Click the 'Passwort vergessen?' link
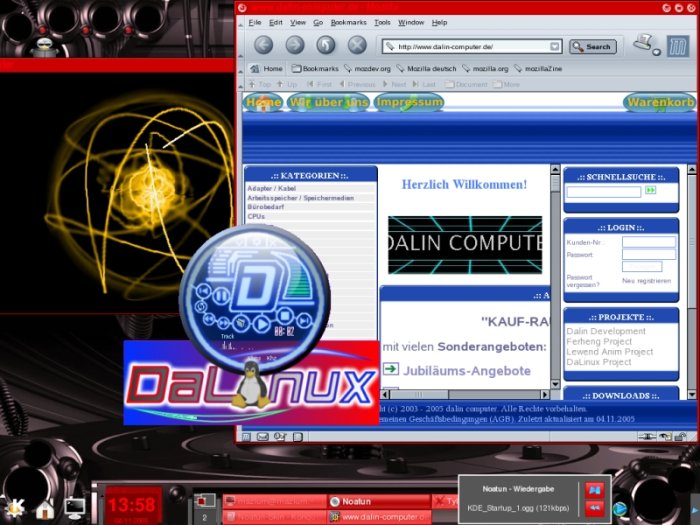Viewport: 700px width, 525px height. click(x=583, y=281)
